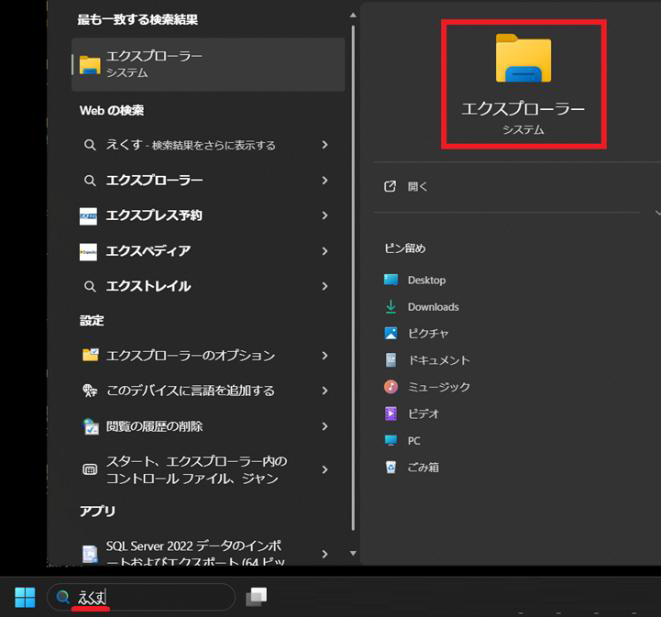Click the PC monitor icon
This screenshot has height=617, width=661.
click(x=391, y=440)
